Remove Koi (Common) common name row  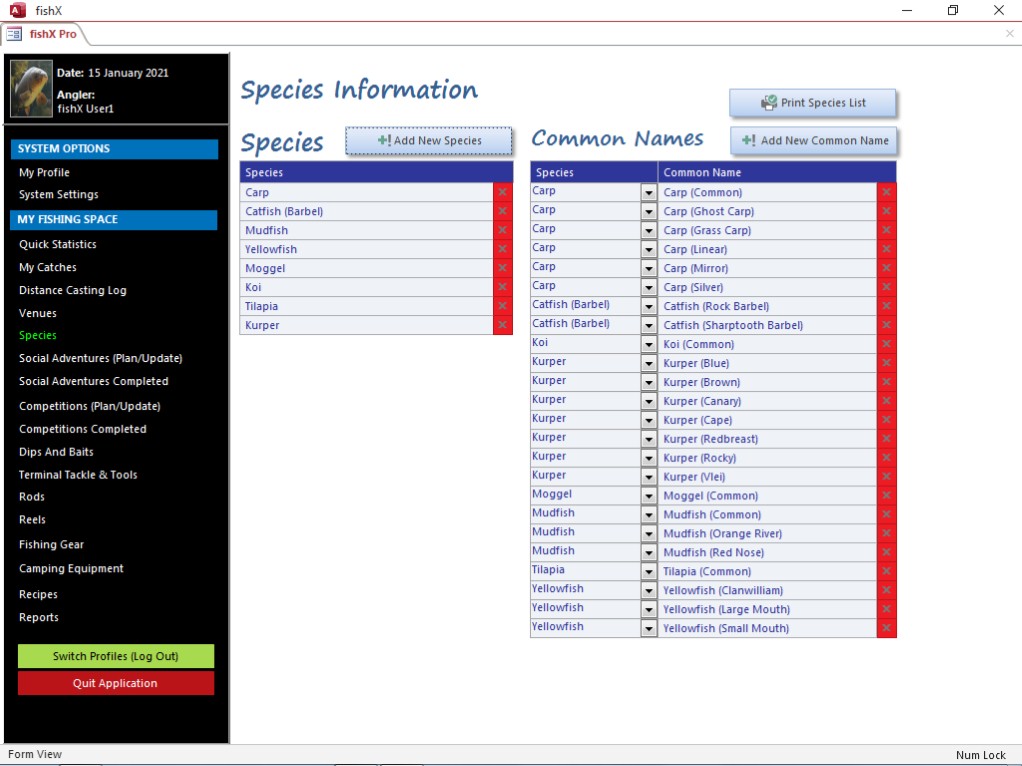tap(886, 344)
